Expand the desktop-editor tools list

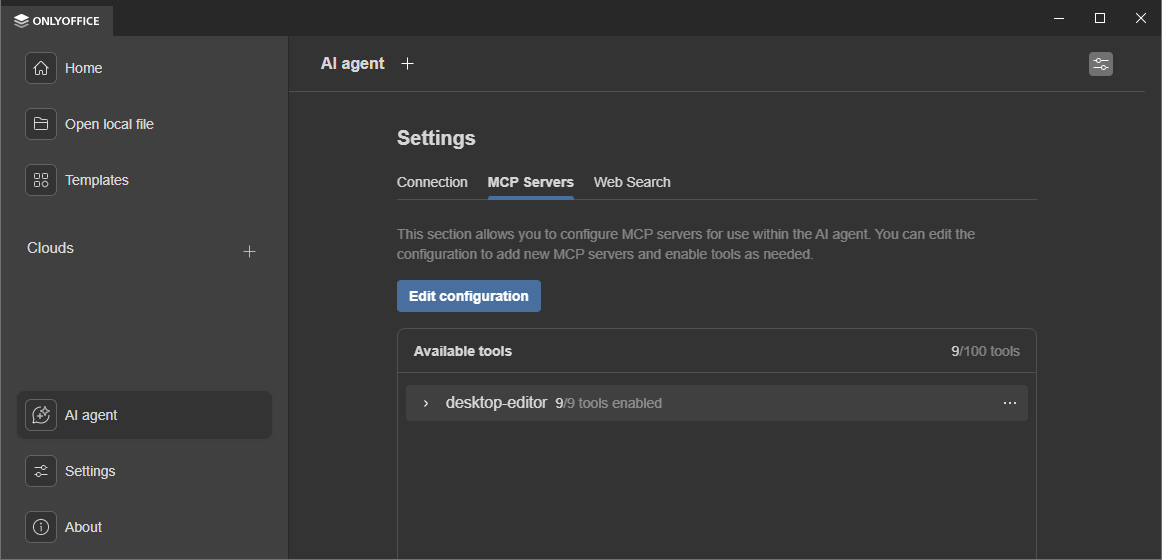click(x=426, y=403)
